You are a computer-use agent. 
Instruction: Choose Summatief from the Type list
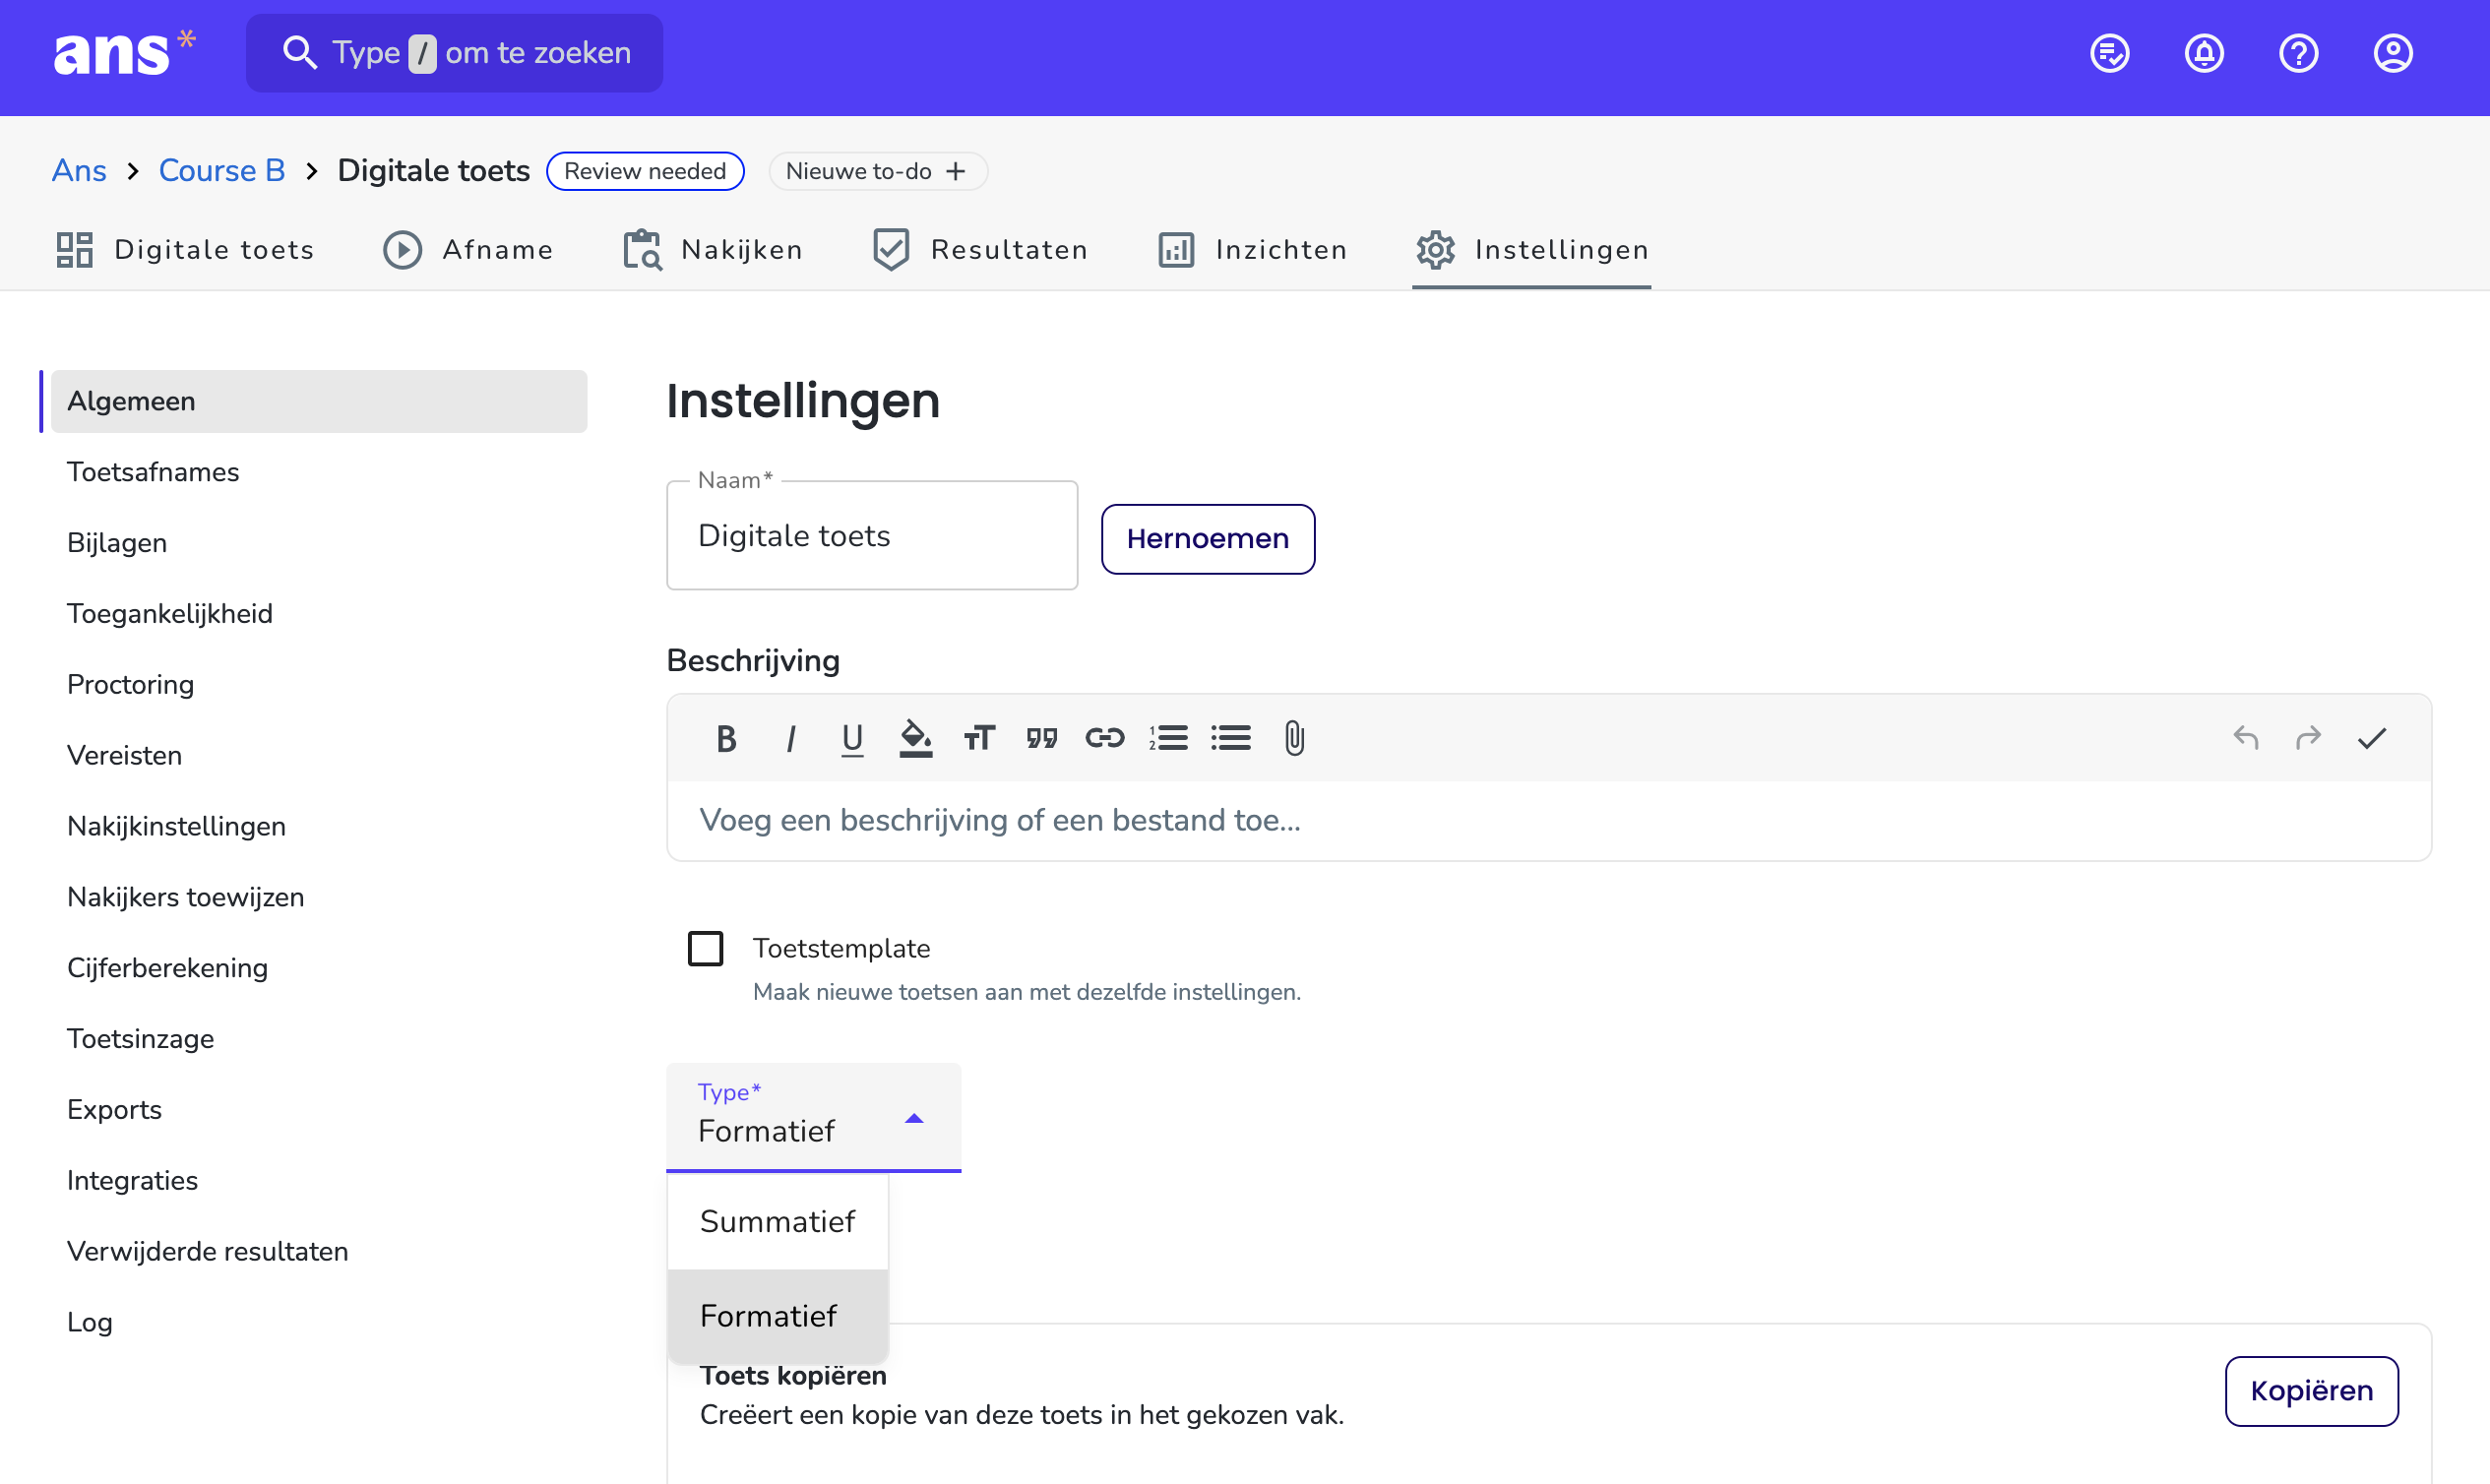[778, 1222]
